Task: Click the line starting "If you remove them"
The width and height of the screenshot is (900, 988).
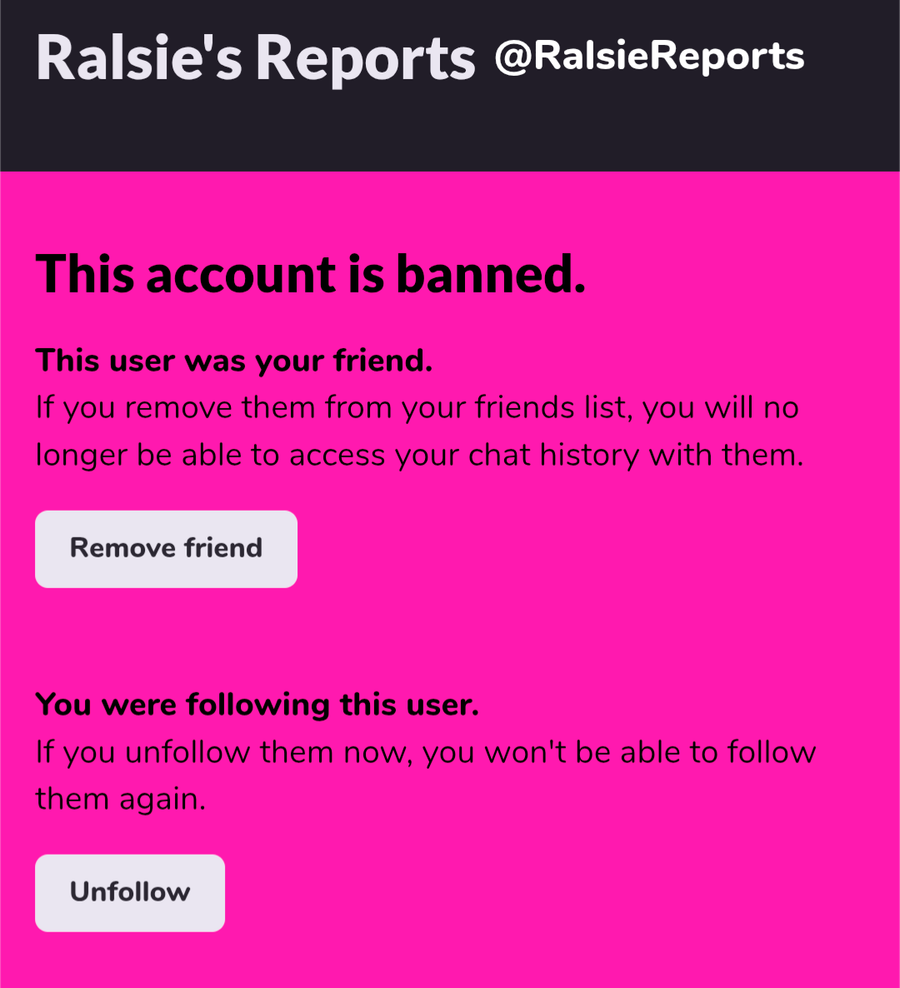Action: point(417,408)
